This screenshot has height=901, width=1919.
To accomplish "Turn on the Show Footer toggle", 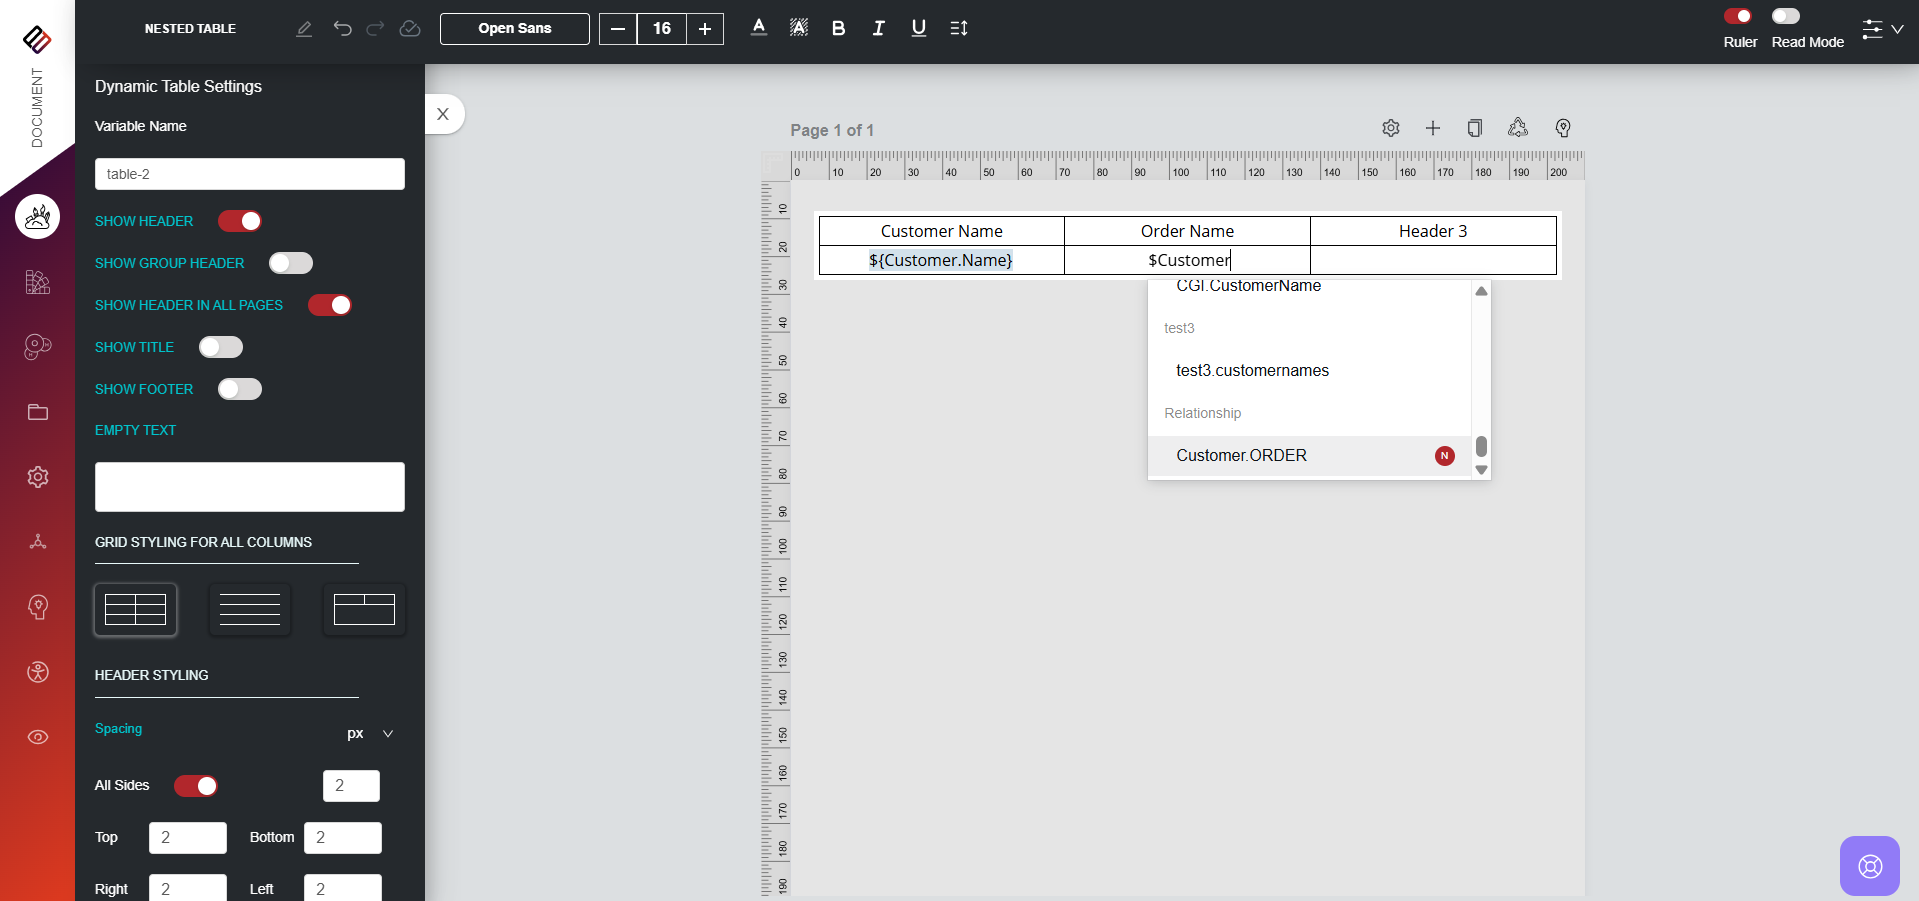I will point(240,389).
